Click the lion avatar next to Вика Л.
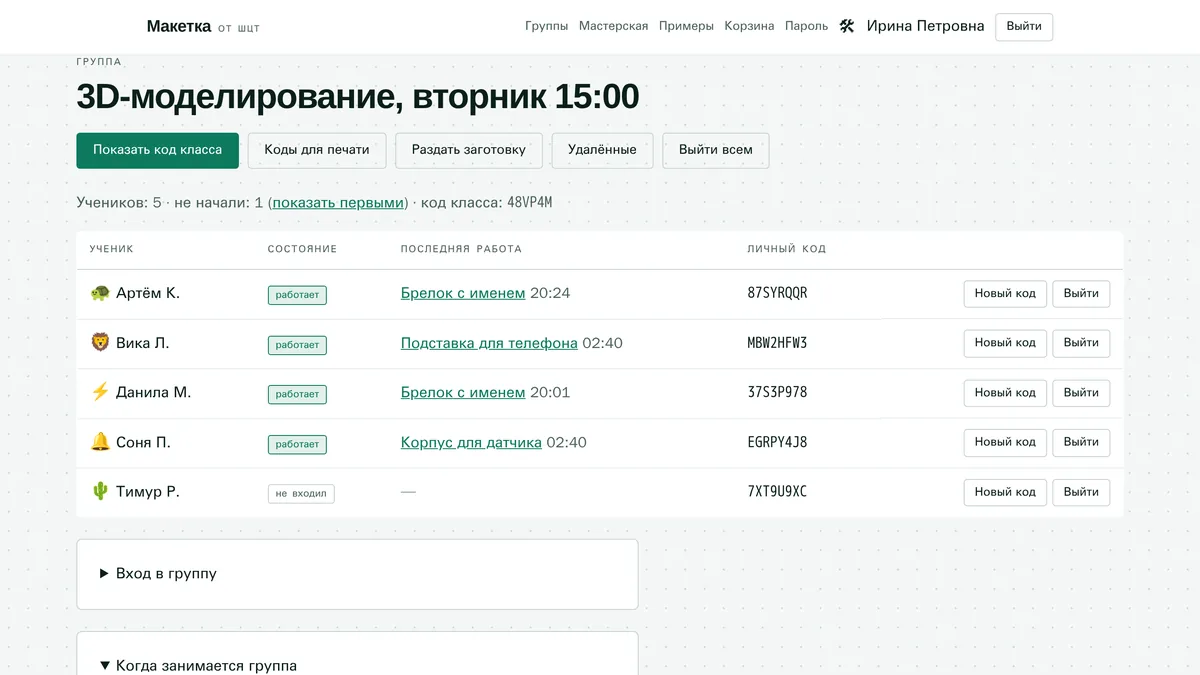Image resolution: width=1200 pixels, height=675 pixels. coord(100,343)
